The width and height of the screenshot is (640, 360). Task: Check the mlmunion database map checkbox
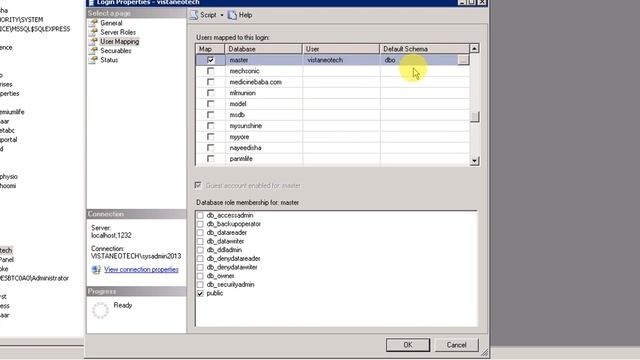211,93
